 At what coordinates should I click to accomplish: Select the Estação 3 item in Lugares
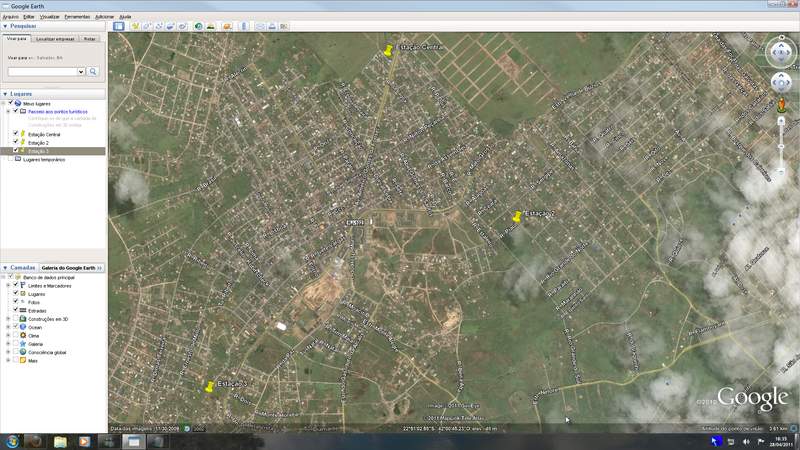(38, 151)
